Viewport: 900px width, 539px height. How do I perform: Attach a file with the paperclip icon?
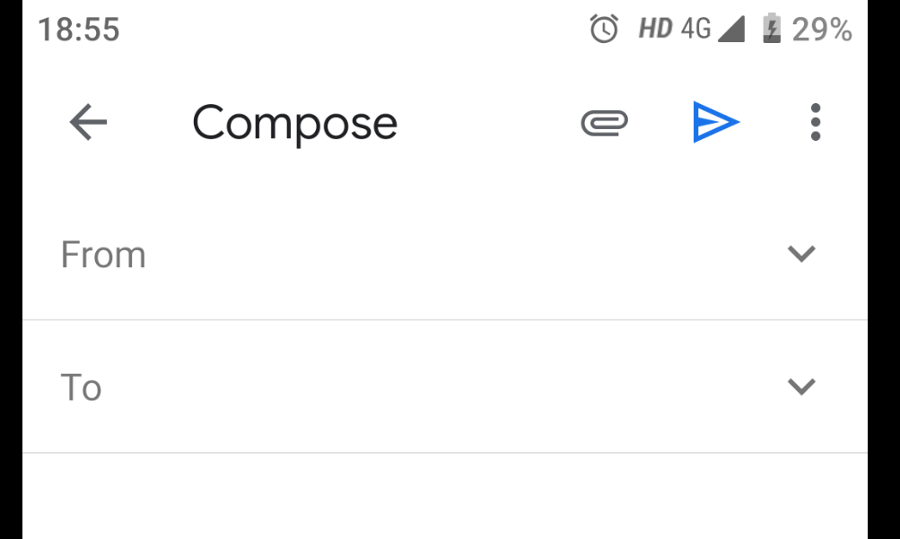point(604,123)
